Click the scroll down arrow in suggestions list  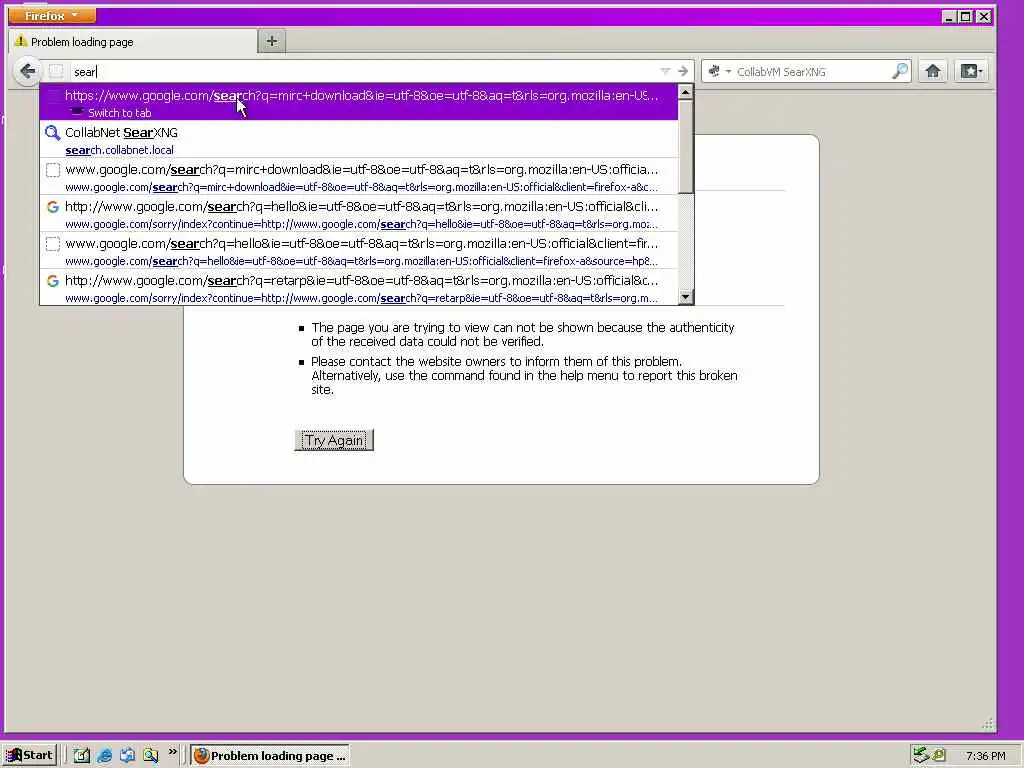point(685,297)
